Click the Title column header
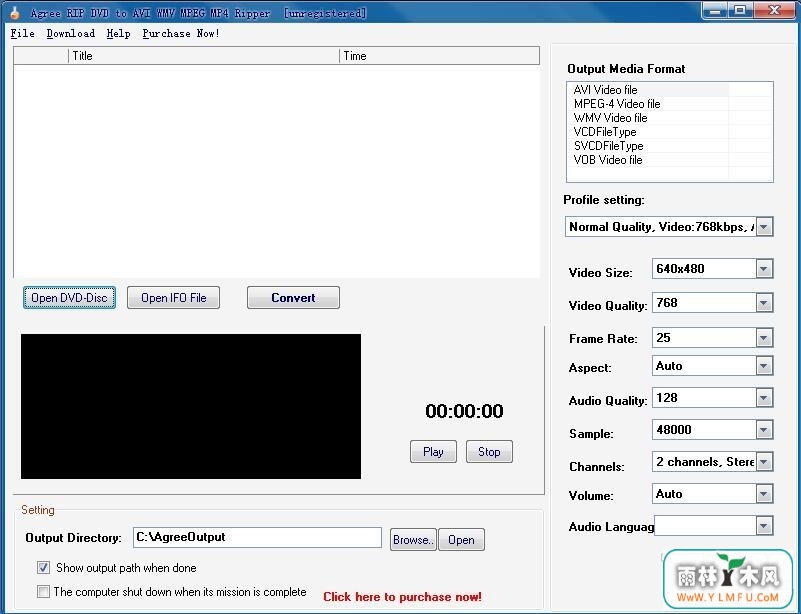Screen dimensions: 801x614 (203, 56)
